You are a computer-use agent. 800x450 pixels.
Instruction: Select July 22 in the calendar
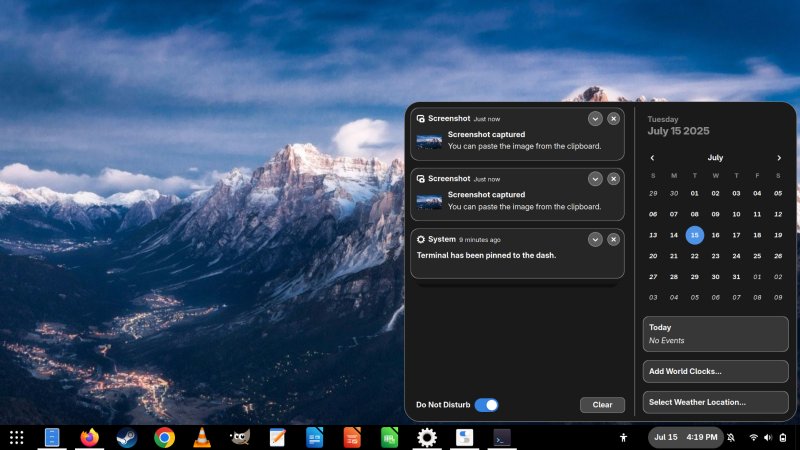tap(694, 256)
